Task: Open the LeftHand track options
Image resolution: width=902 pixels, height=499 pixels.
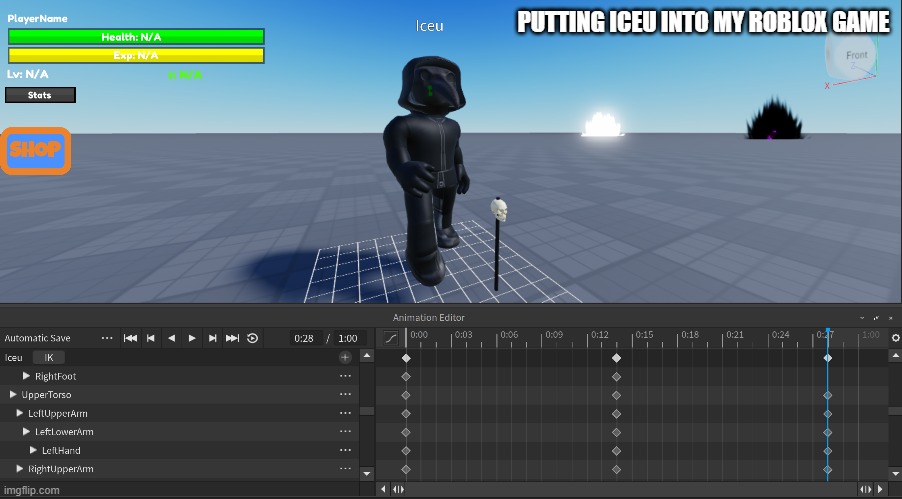Action: pyautogui.click(x=345, y=450)
